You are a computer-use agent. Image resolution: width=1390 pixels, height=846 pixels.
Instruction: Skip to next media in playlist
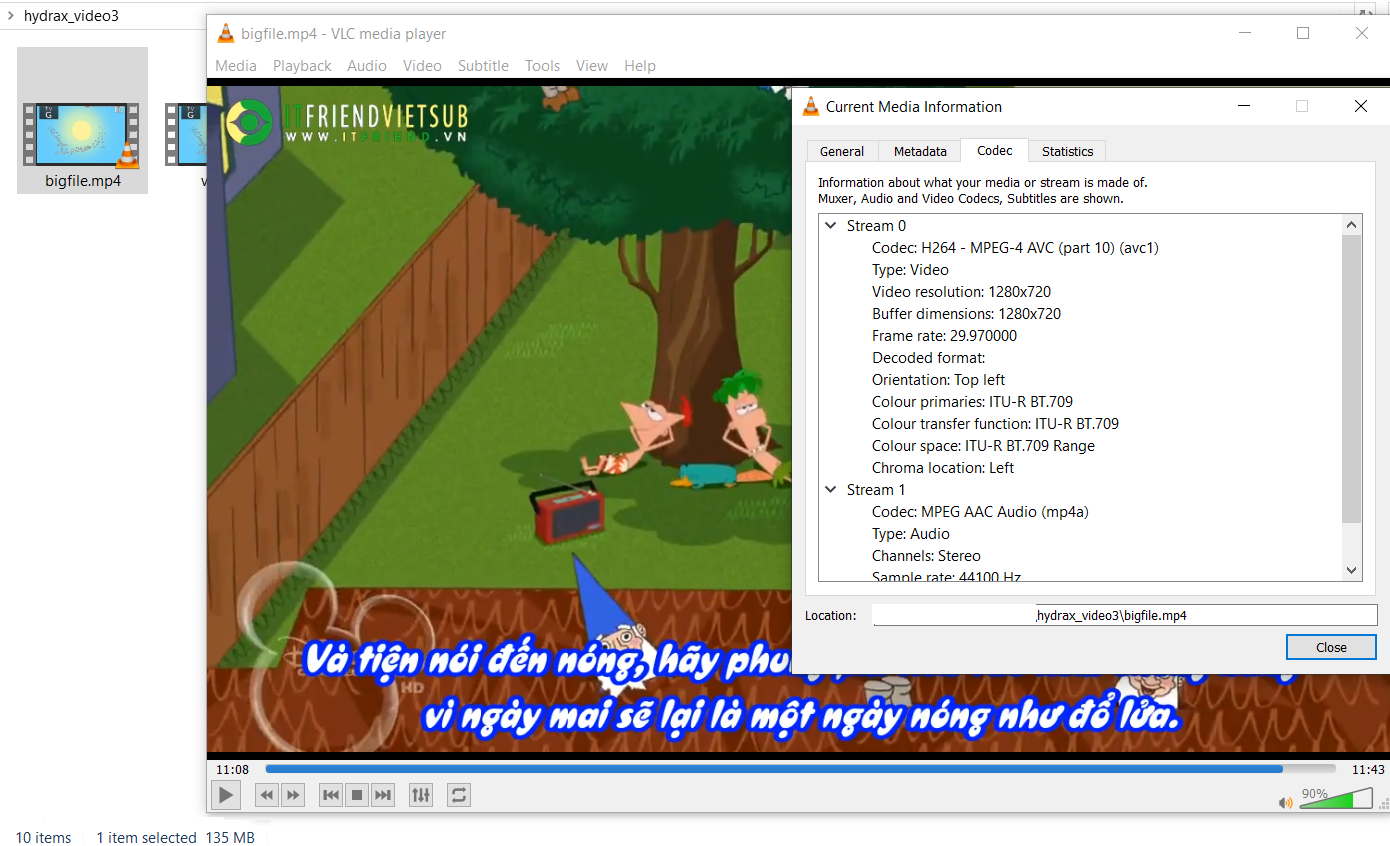click(383, 795)
